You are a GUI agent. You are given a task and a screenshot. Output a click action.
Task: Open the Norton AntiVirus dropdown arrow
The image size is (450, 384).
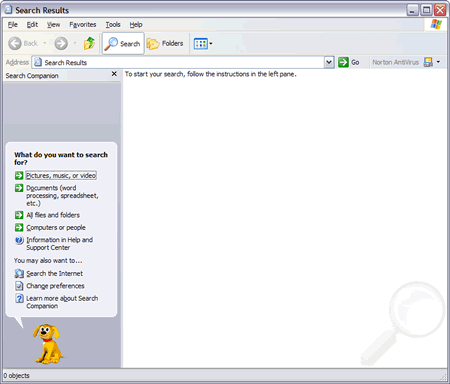pos(438,62)
